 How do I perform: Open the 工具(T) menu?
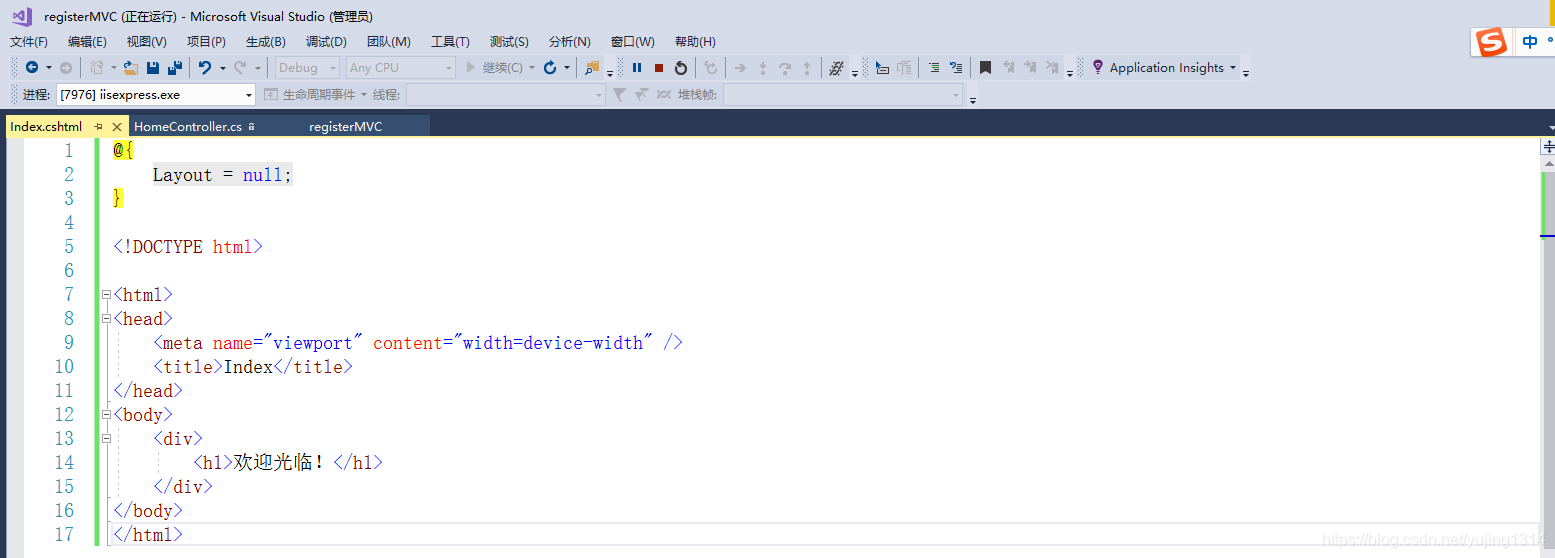[x=450, y=42]
